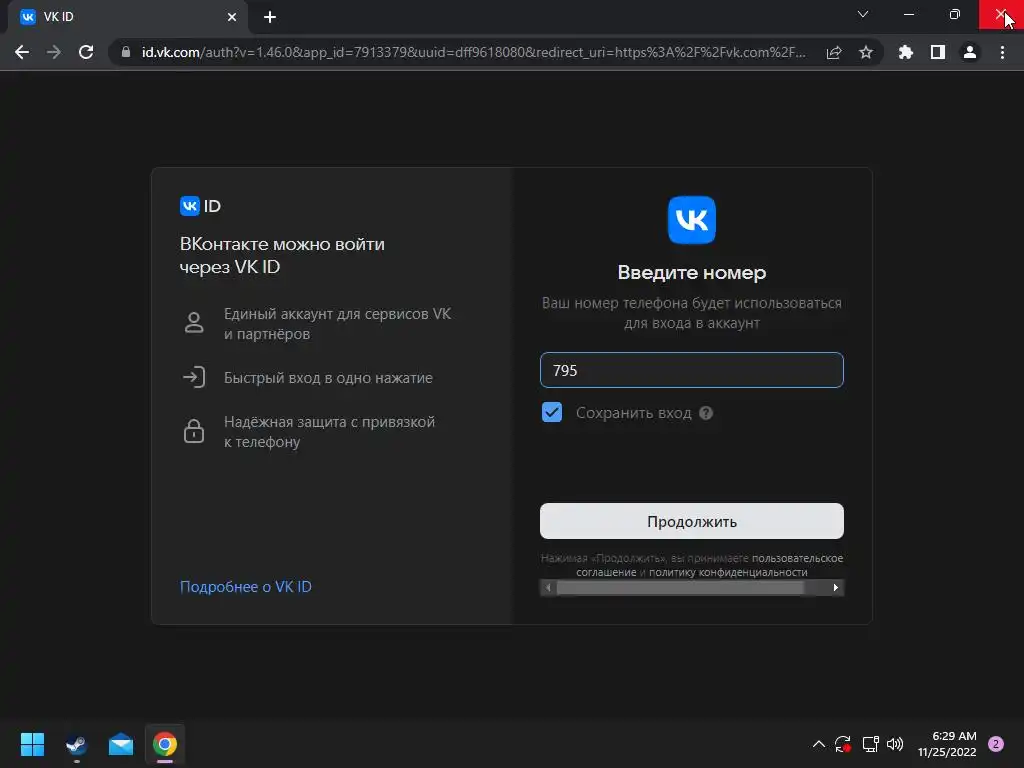Click the person account icon row
Viewport: 1024px width, 768px height.
coord(194,323)
